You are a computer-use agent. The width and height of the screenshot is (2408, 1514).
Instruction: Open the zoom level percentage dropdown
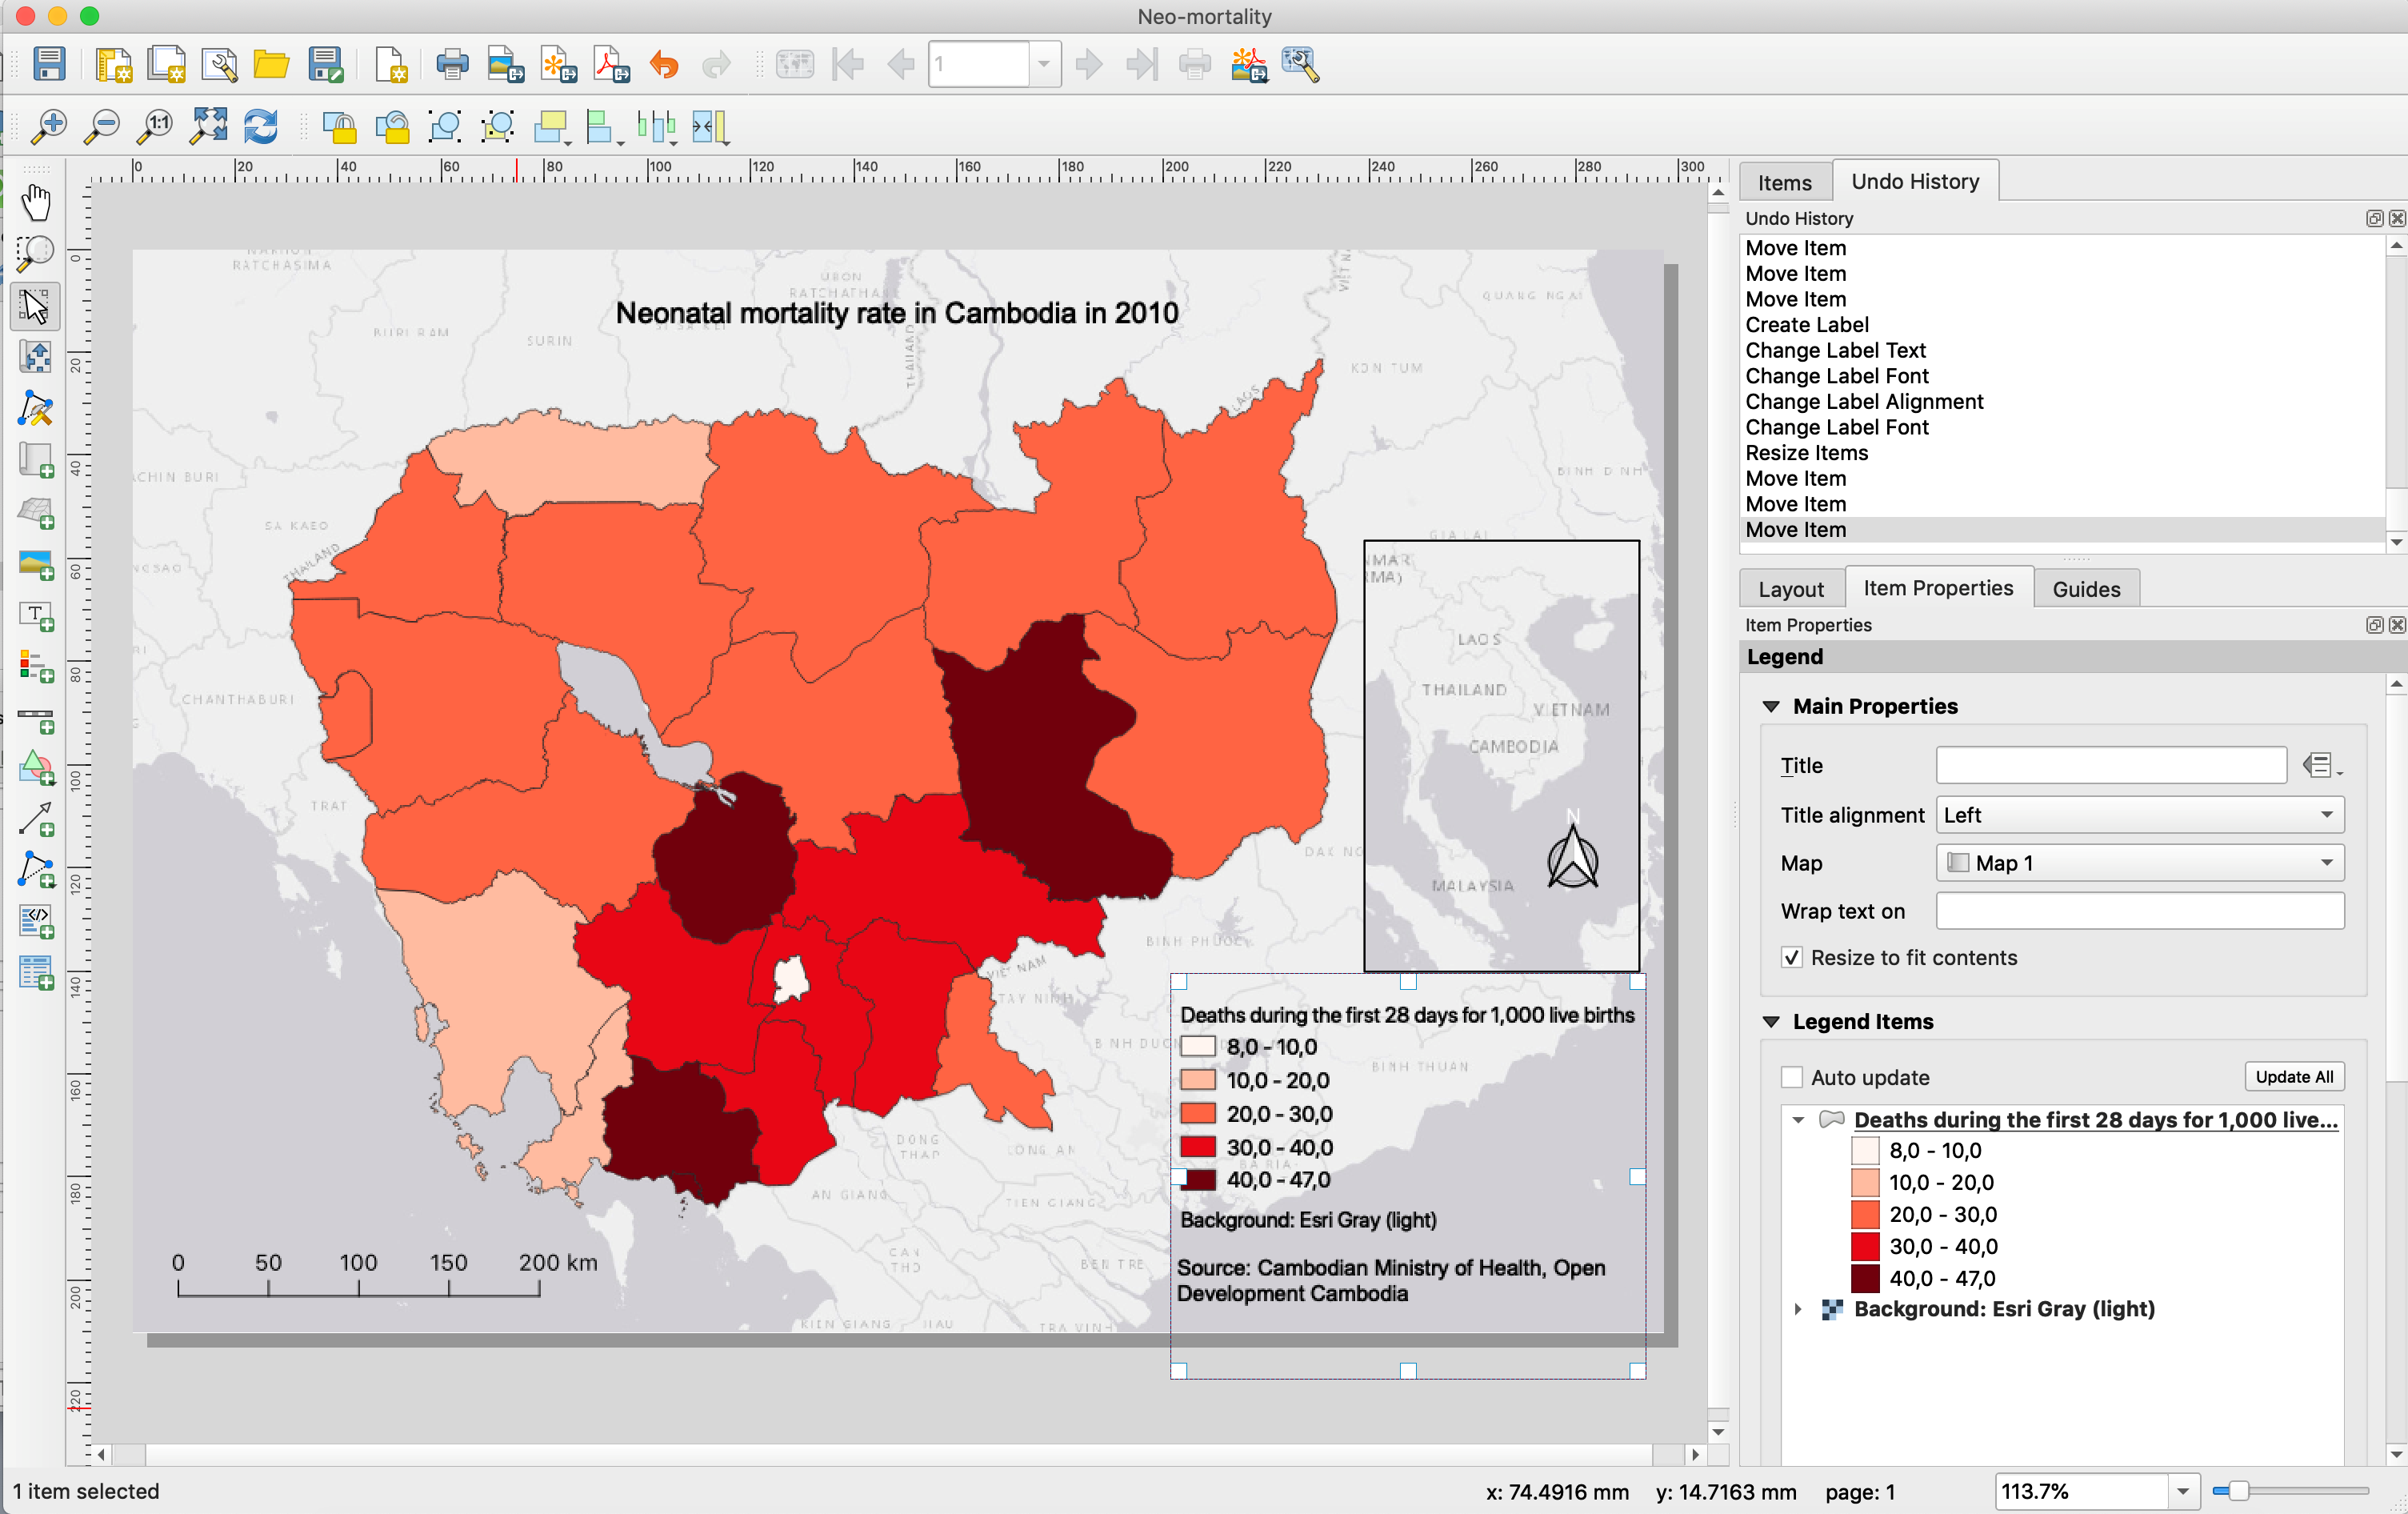(x=2183, y=1492)
